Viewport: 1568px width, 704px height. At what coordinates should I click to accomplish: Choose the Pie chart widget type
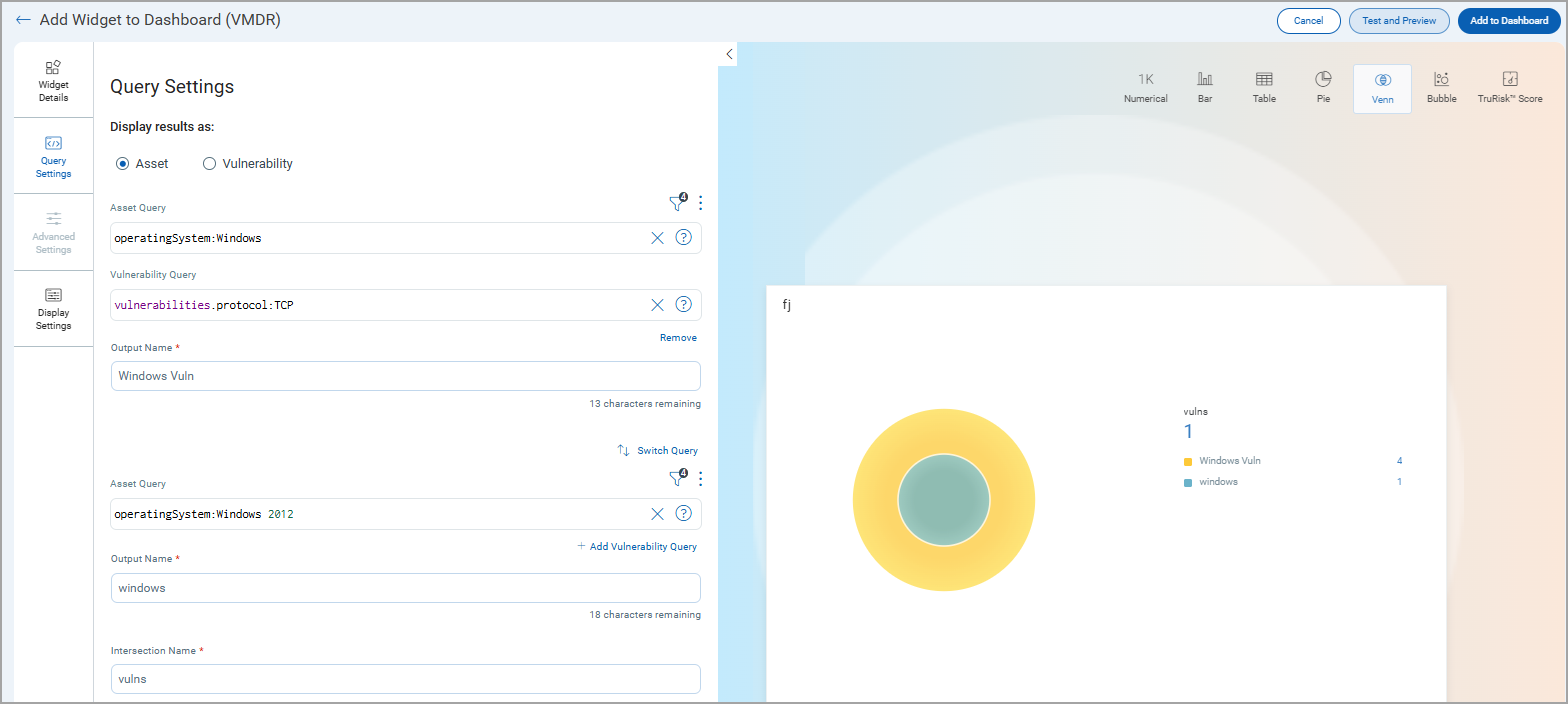1323,88
